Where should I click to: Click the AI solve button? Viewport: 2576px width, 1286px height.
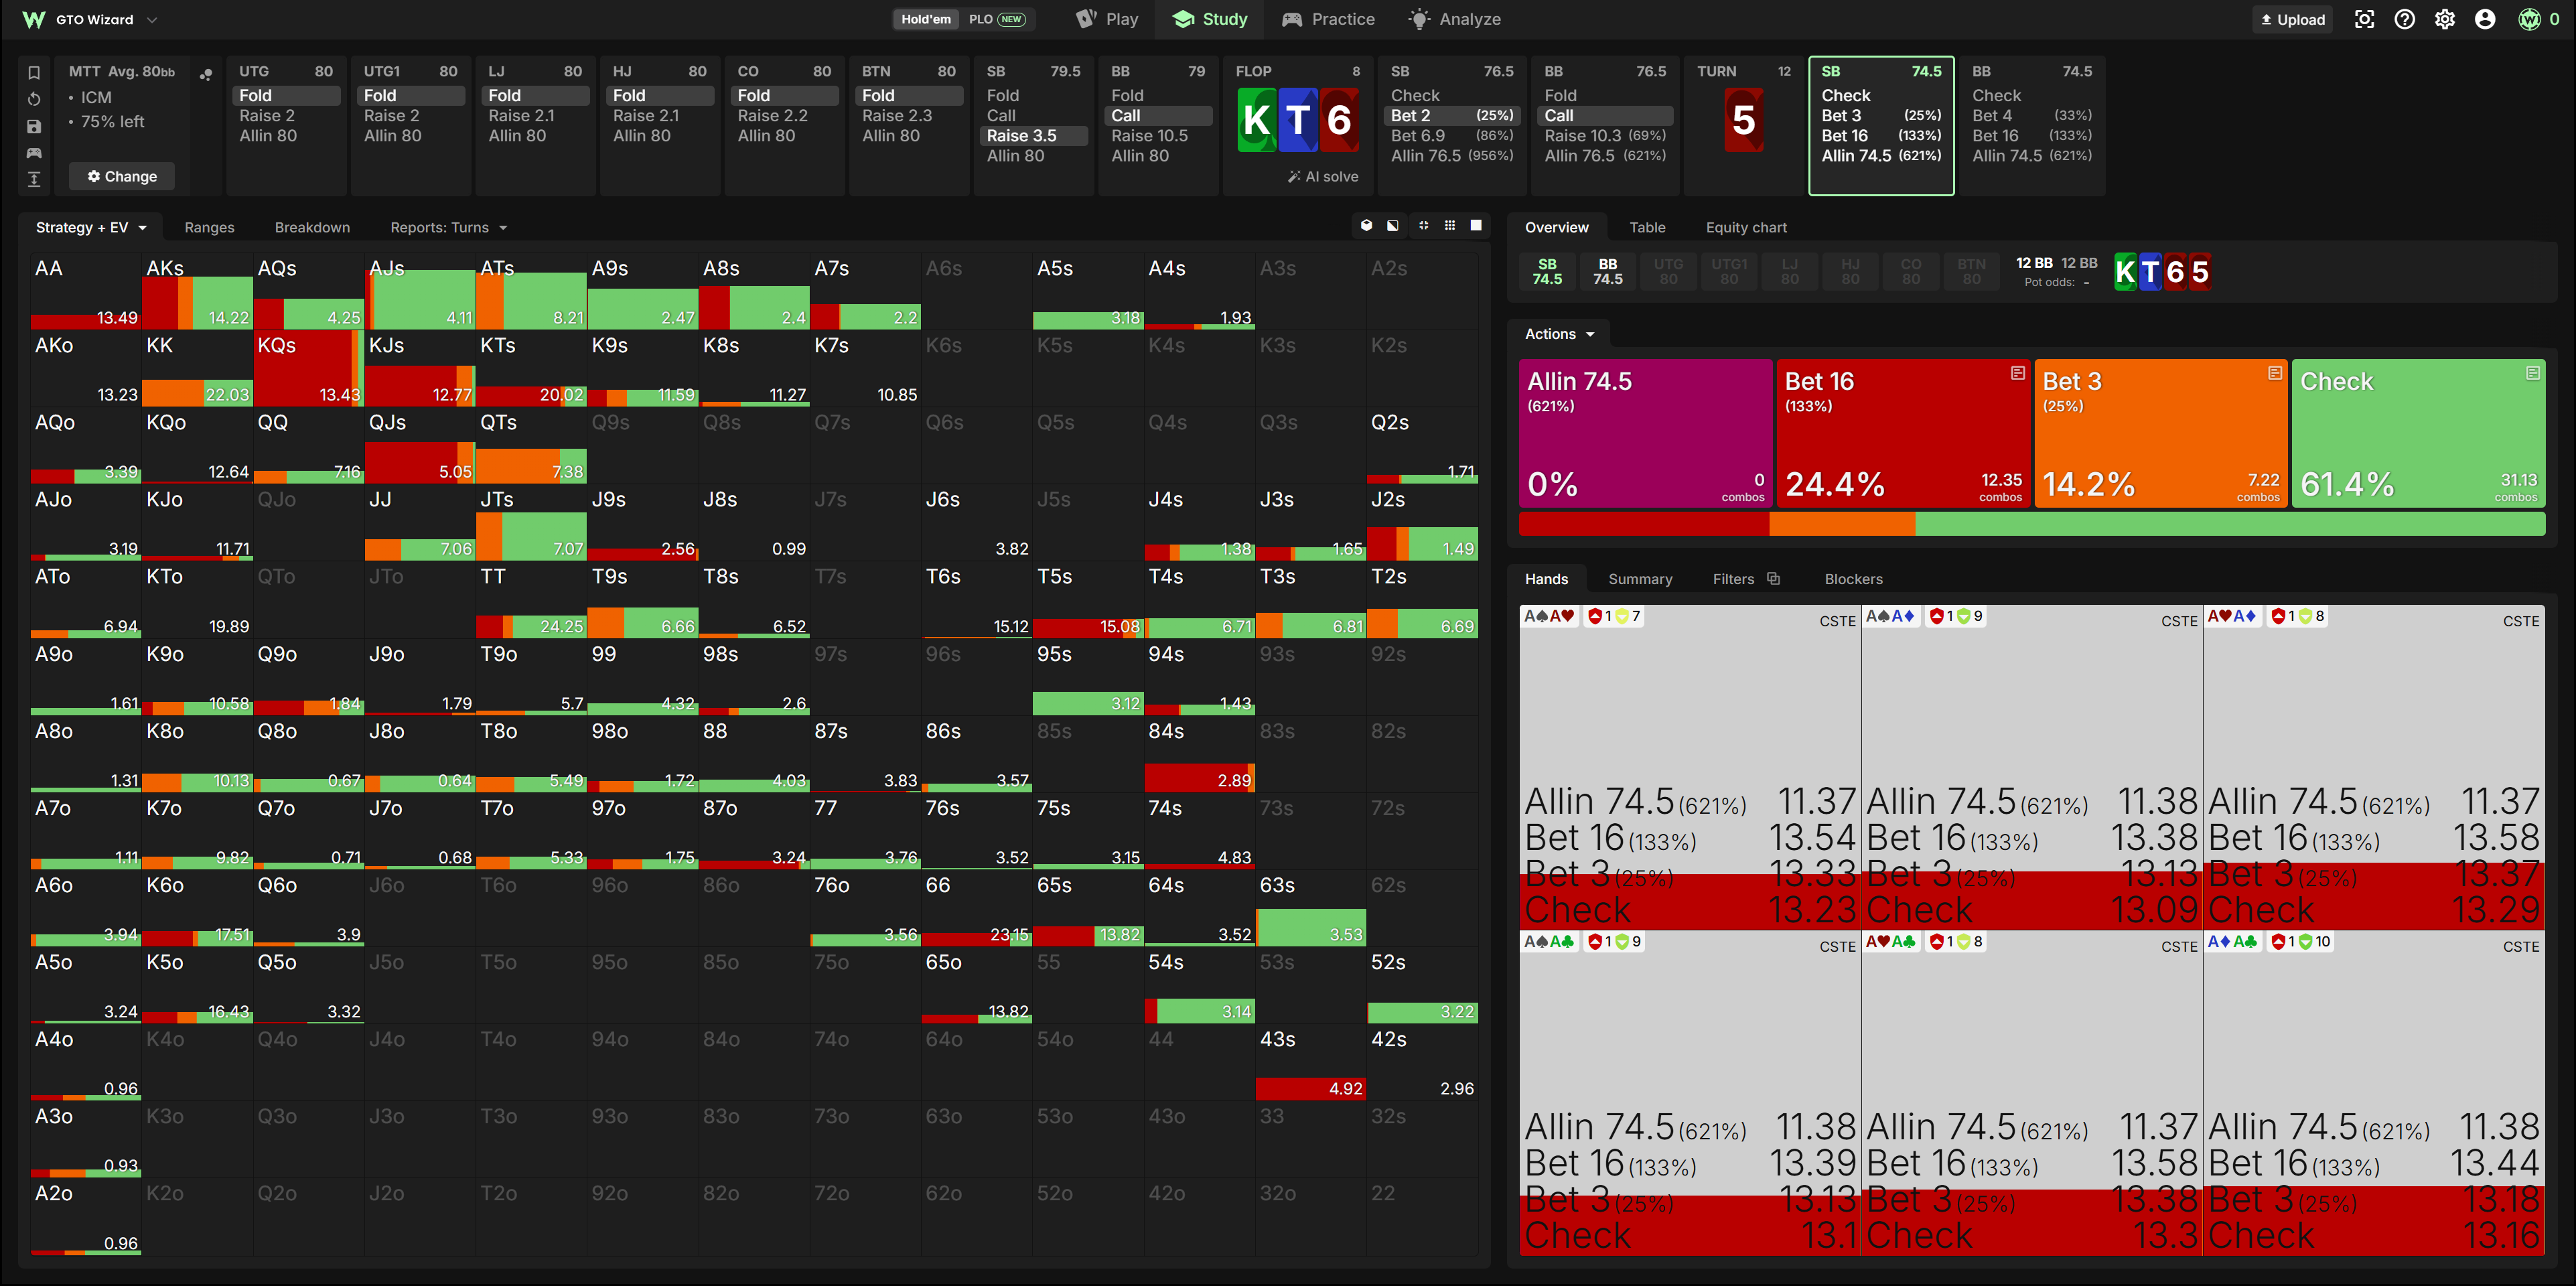point(1322,176)
